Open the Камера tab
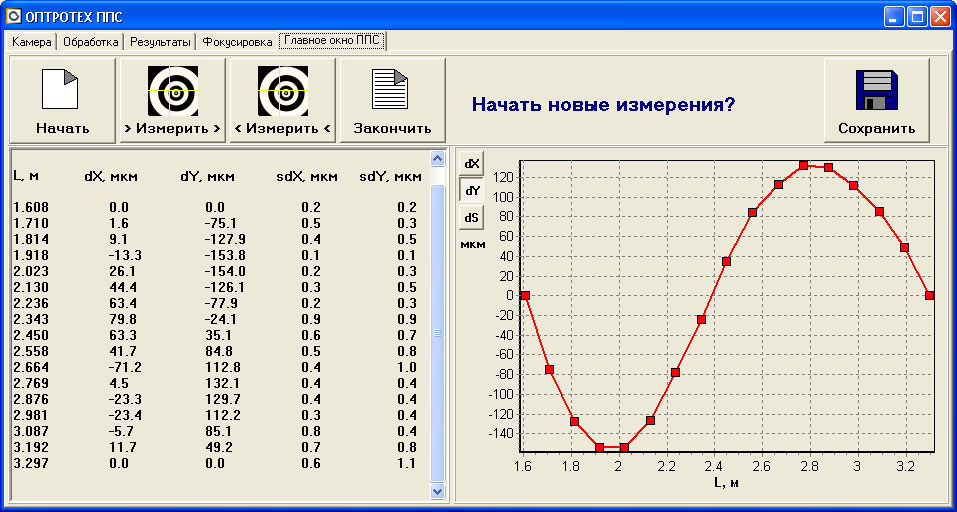Viewport: 957px width, 512px height. pos(31,42)
